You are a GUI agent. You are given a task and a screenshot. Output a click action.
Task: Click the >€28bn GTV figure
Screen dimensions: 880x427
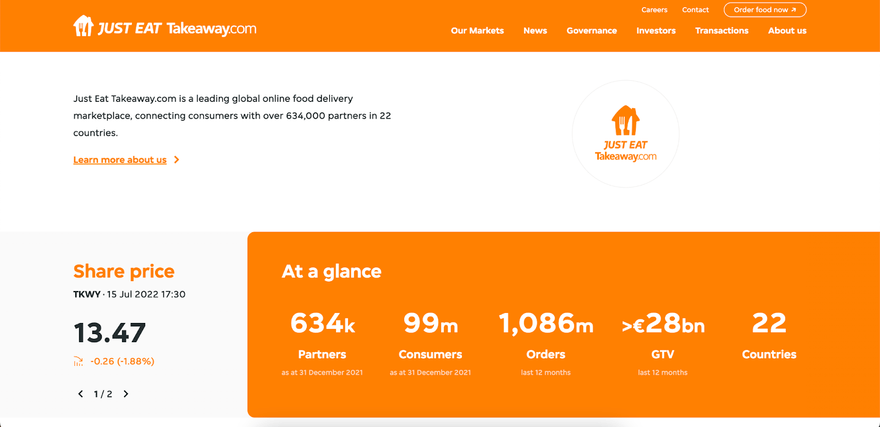pyautogui.click(x=663, y=324)
